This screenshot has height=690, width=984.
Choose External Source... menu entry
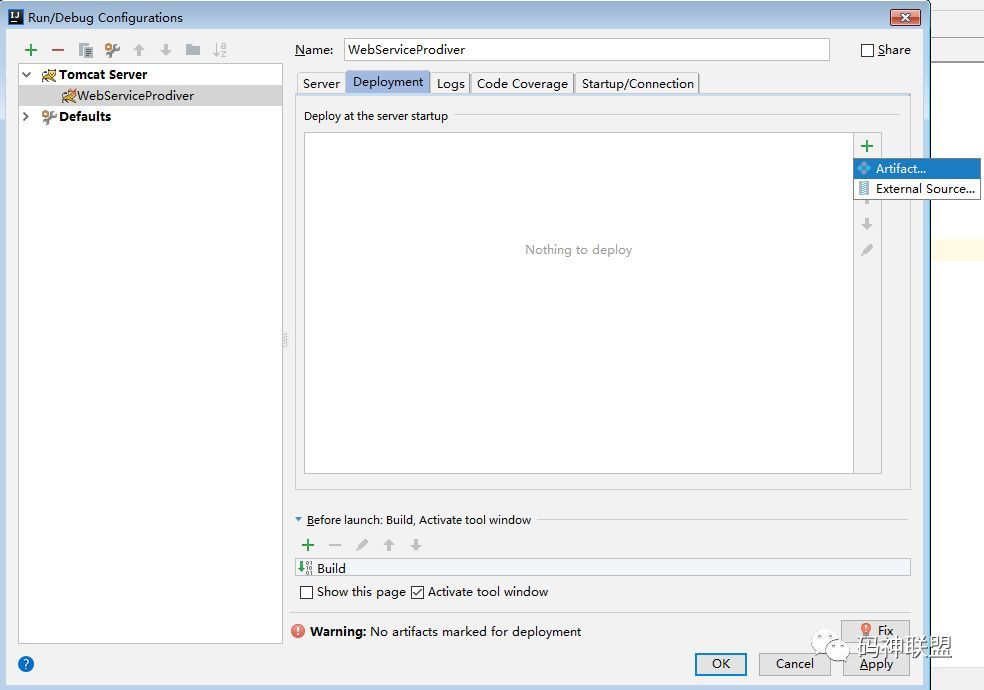click(x=917, y=188)
